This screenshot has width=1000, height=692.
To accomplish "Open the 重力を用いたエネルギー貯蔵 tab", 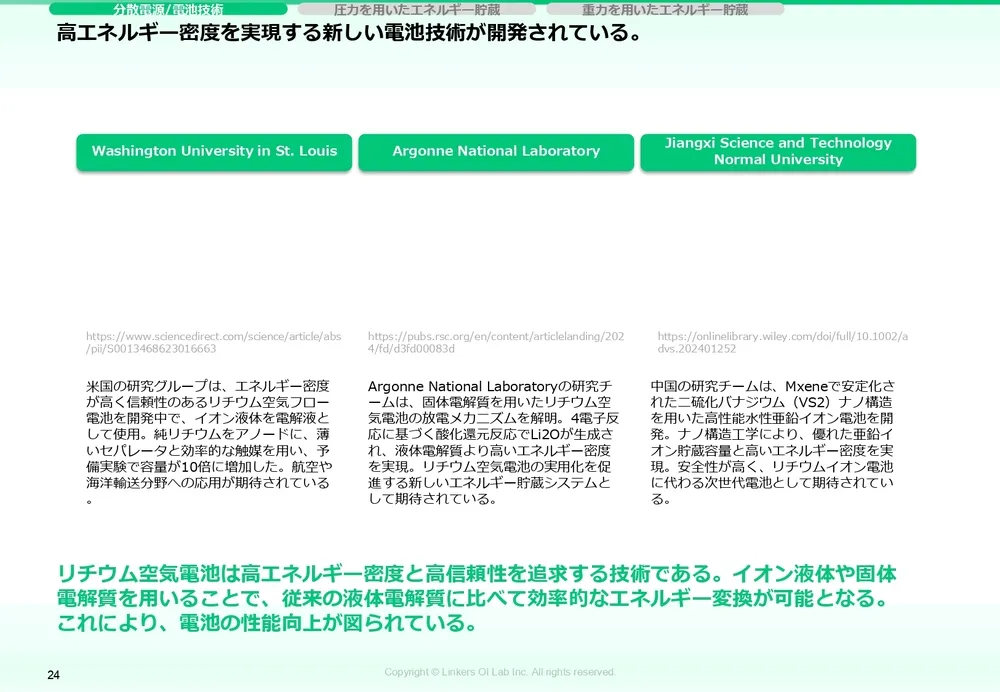I will pos(665,9).
